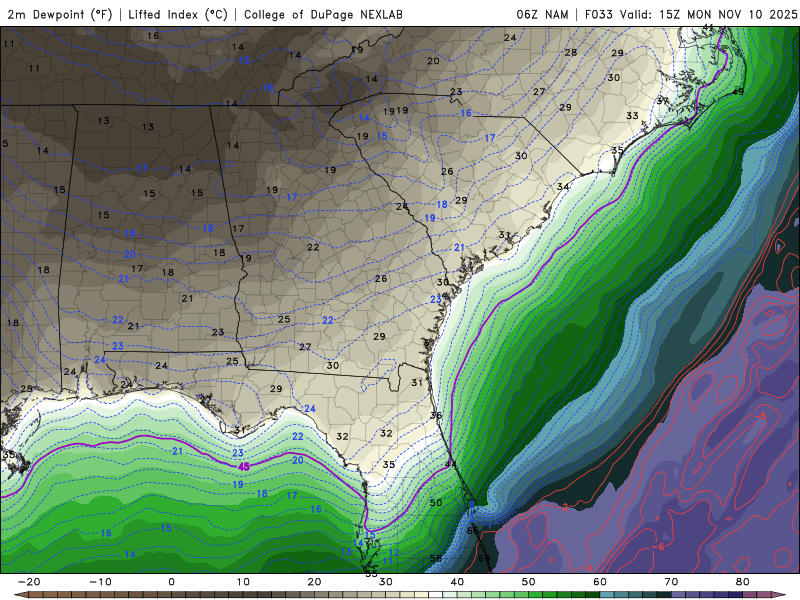Click the "College of DuPage NEXLAB" label
800x600 pixels.
tap(323, 14)
